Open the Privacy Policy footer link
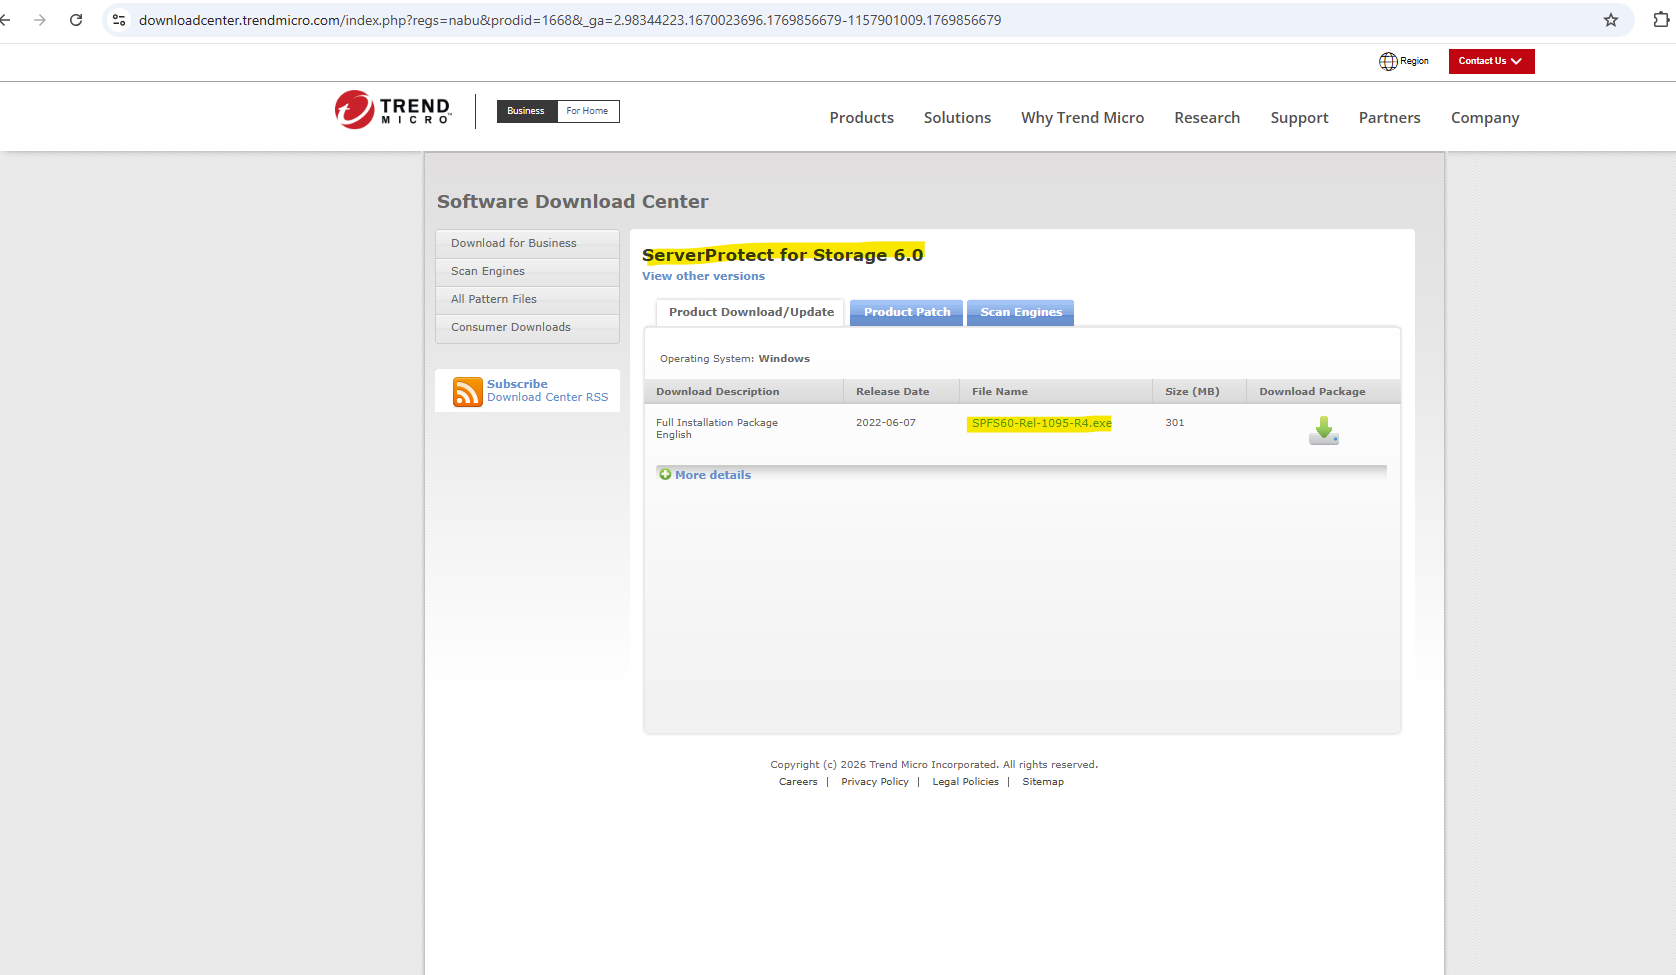 coord(874,782)
